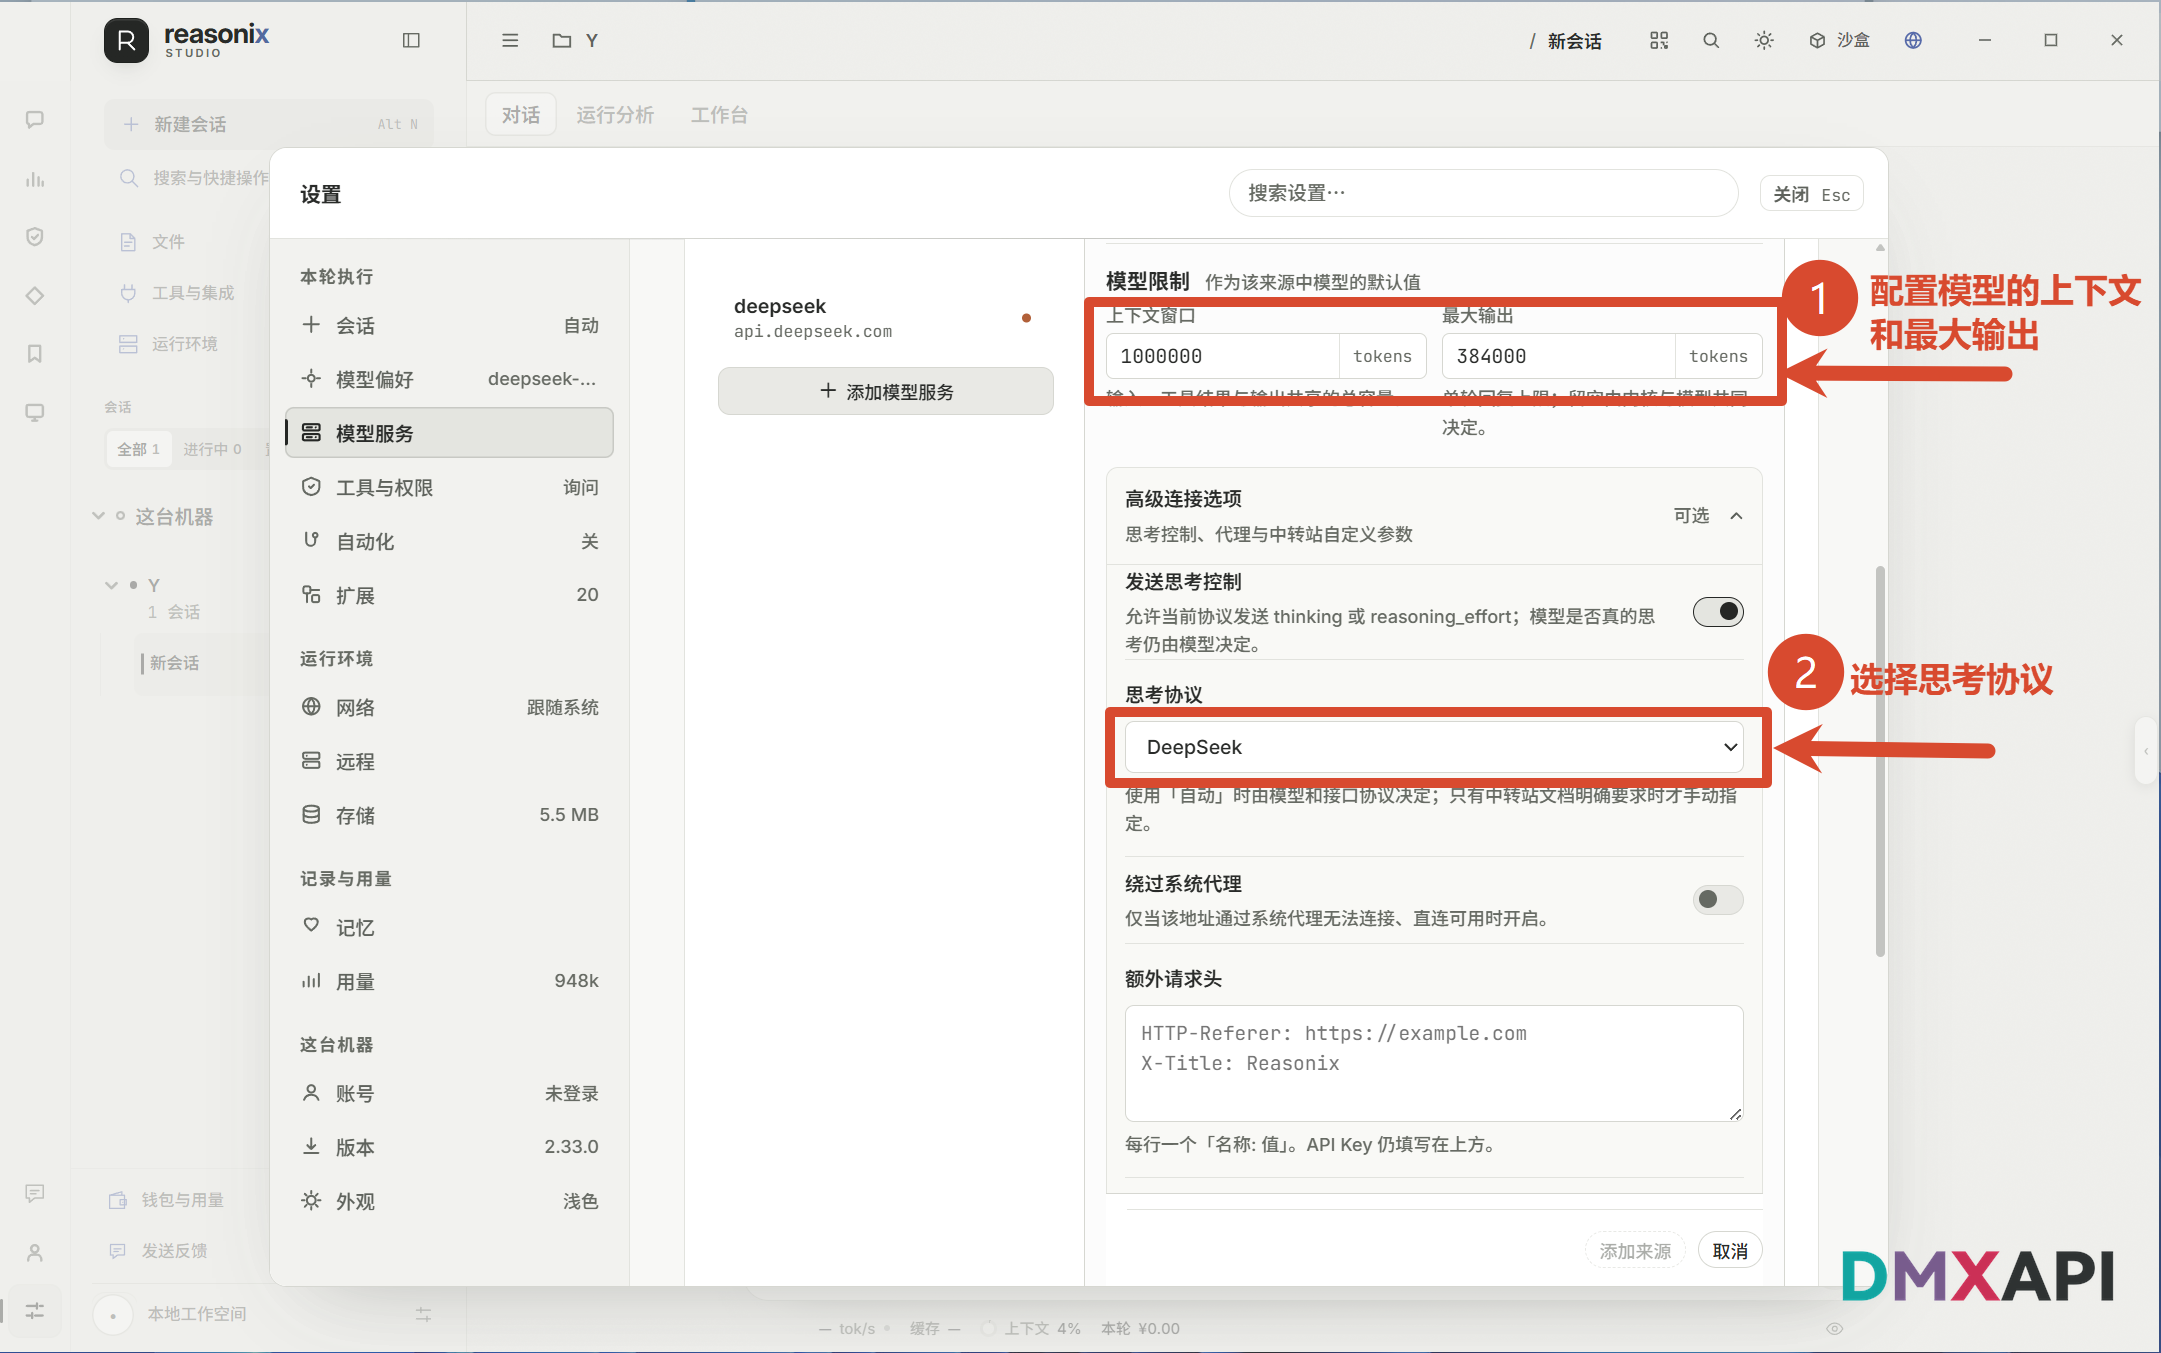Select 模型服务 in settings menu
Viewport: 2161px width, 1353px height.
click(x=450, y=433)
